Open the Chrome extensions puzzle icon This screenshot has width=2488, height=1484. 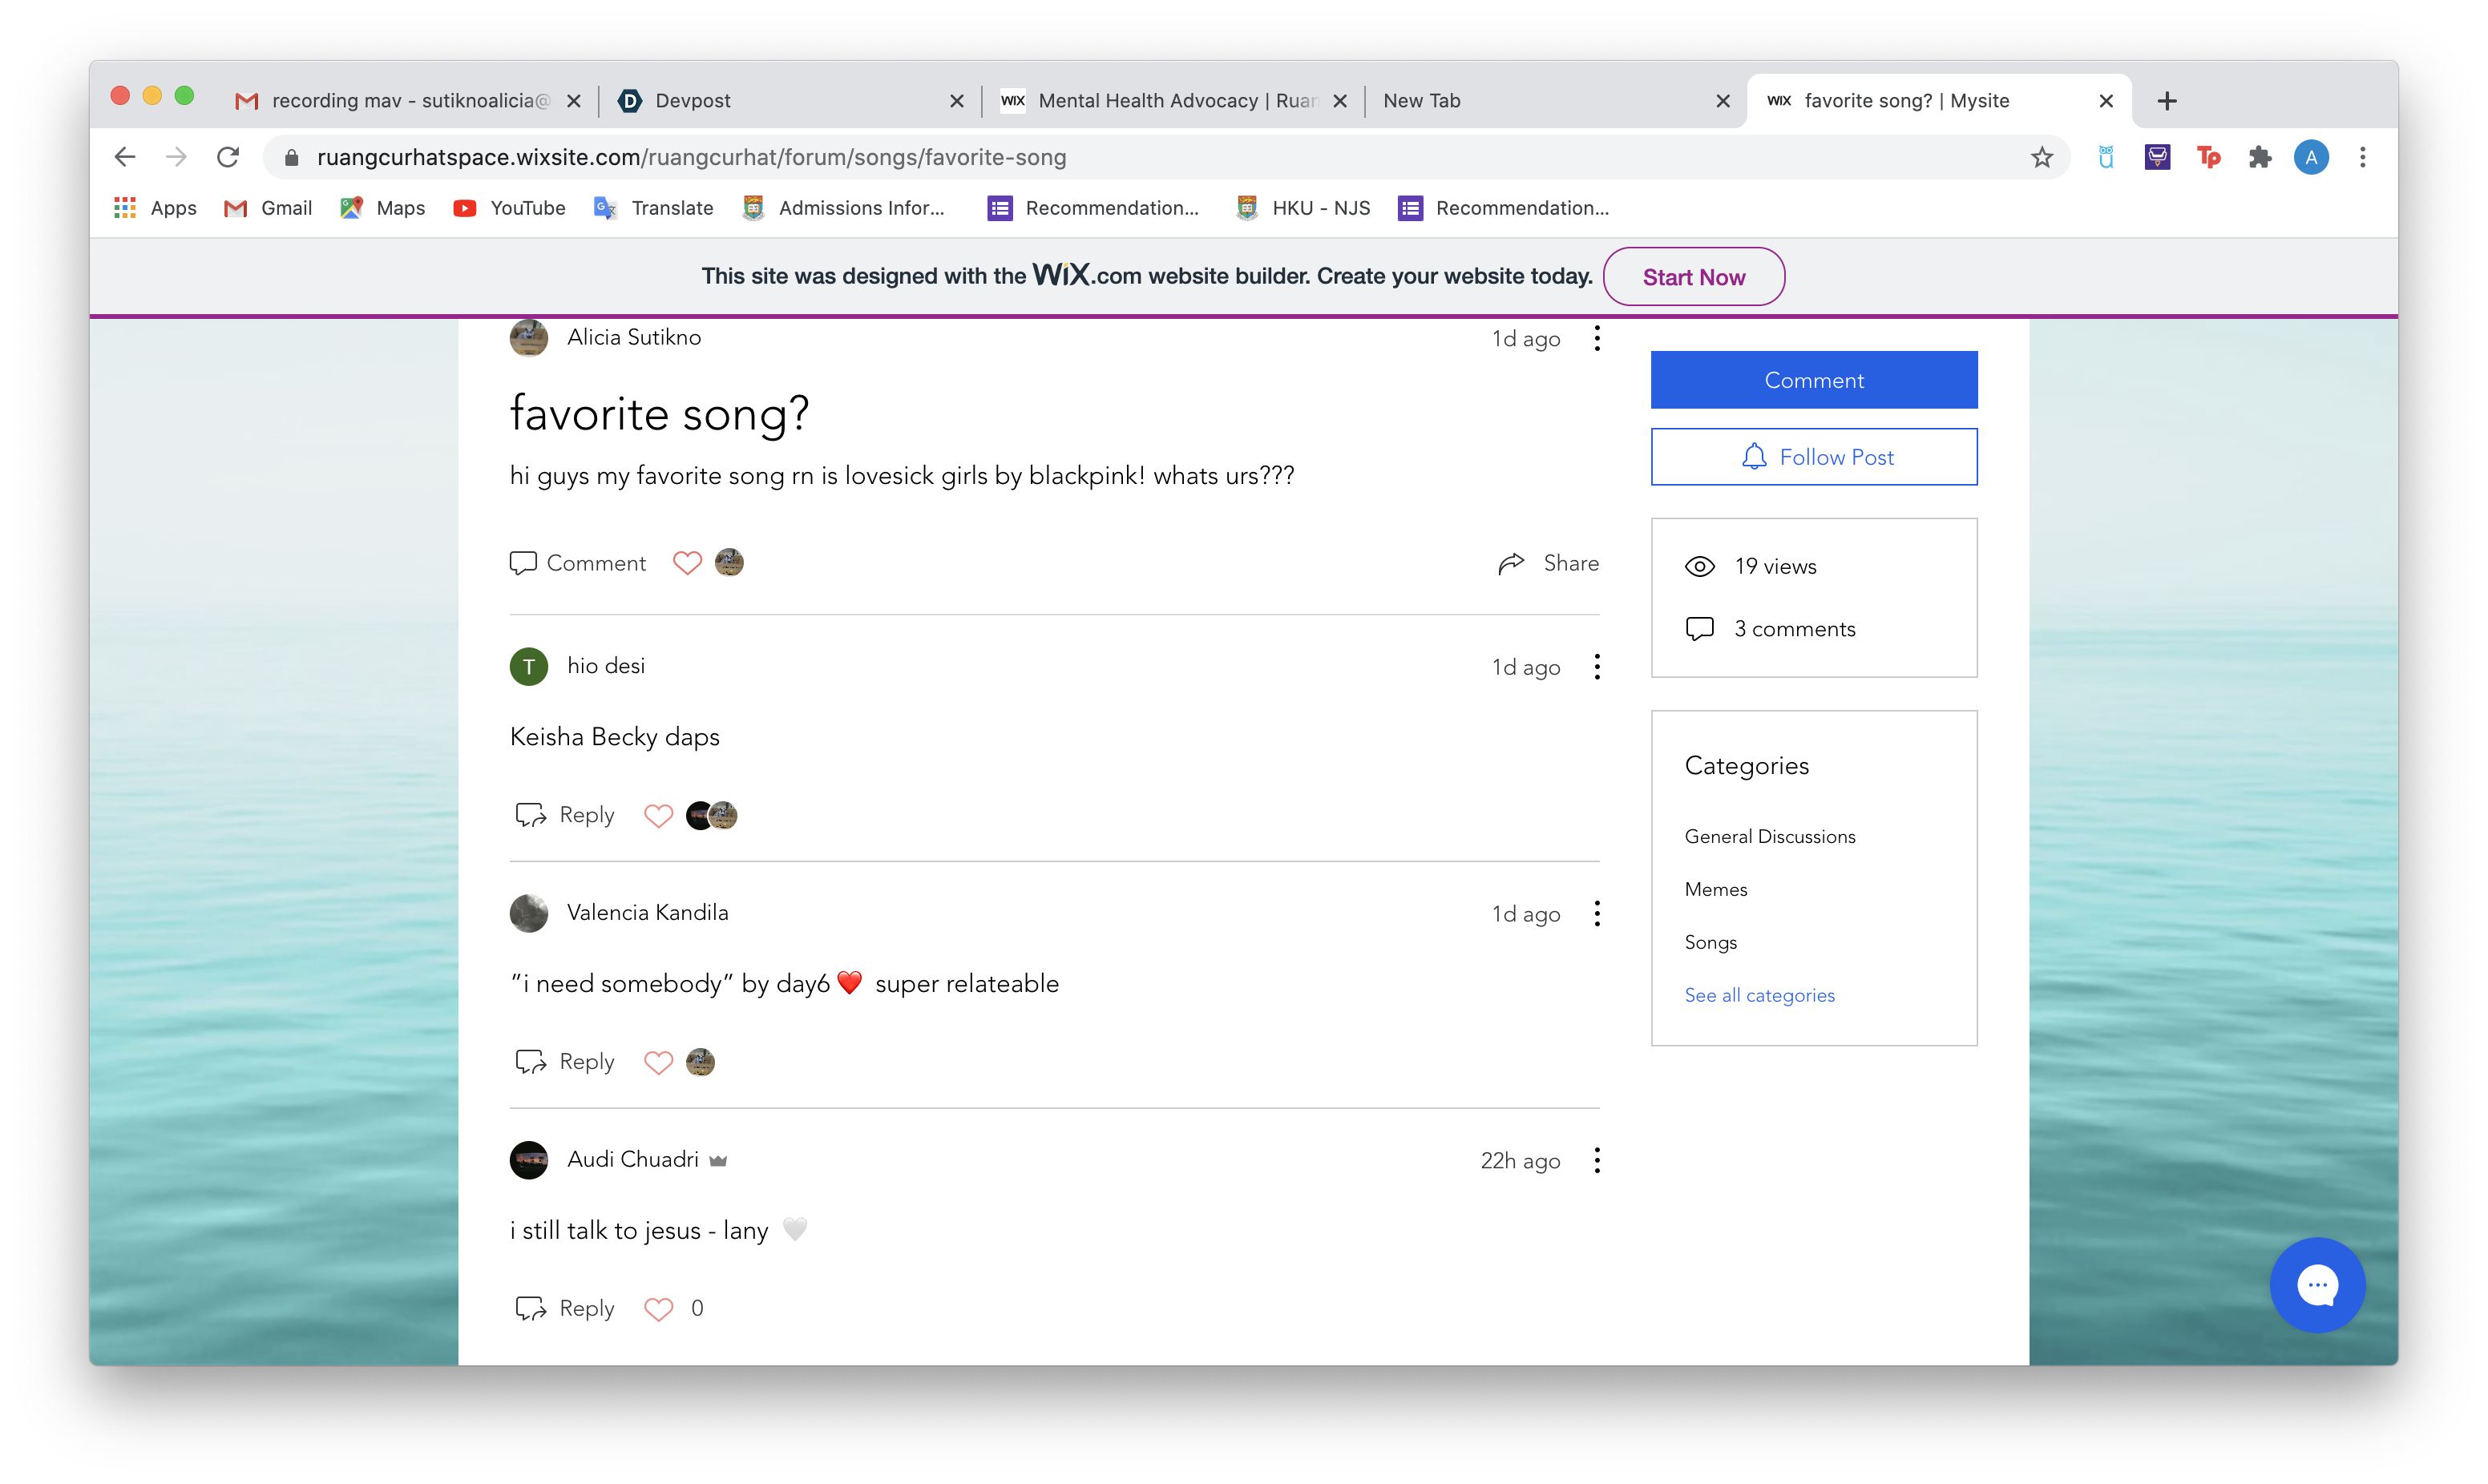click(2260, 157)
